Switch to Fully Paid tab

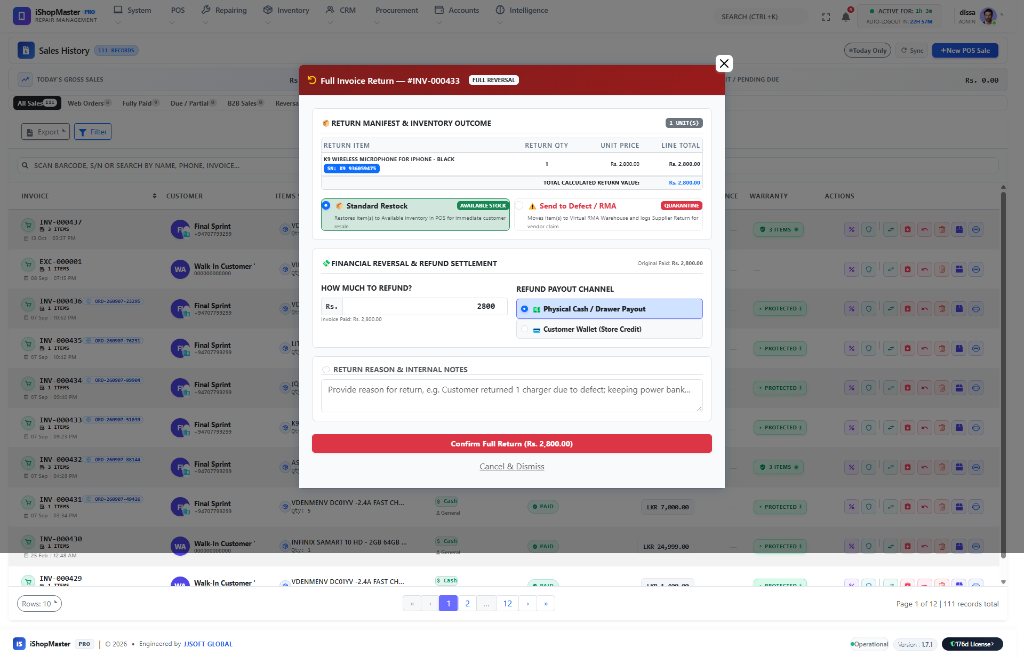(x=140, y=103)
